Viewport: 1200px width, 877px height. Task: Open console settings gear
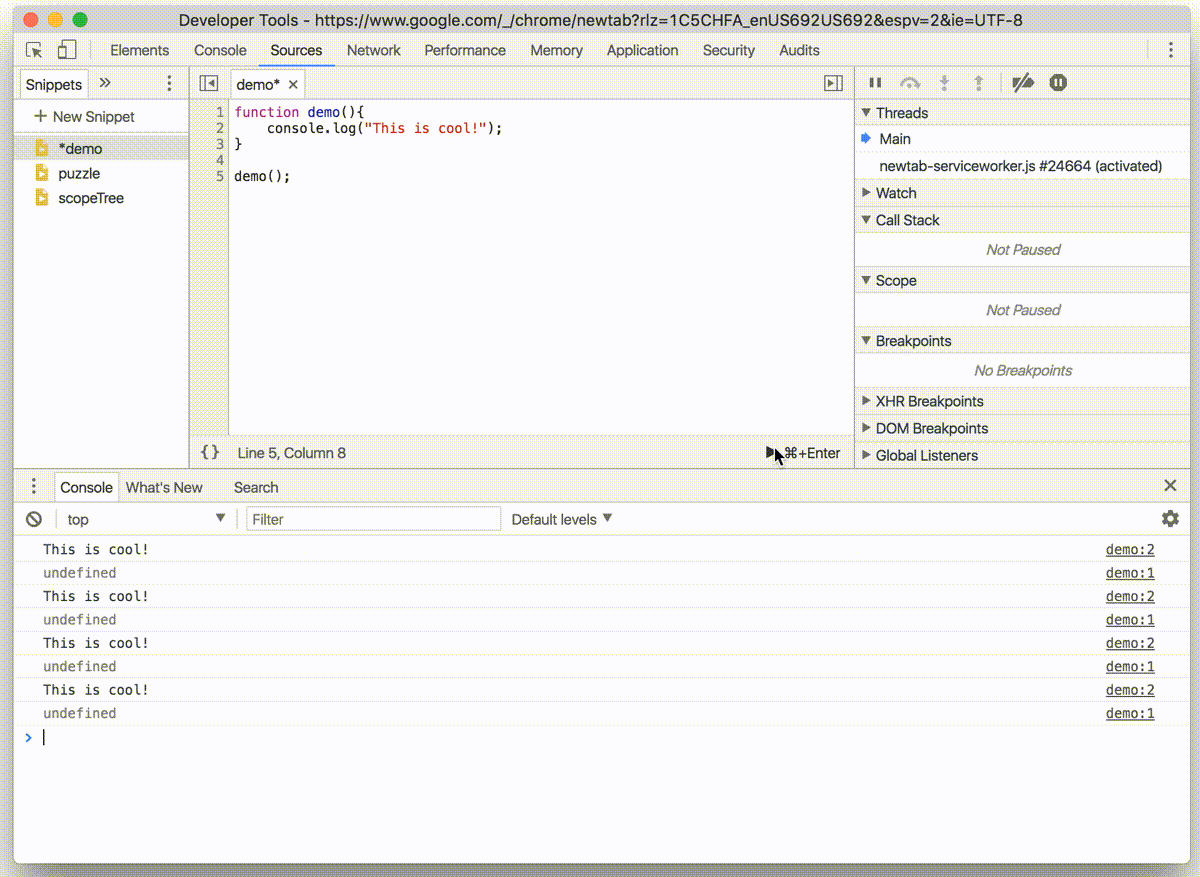[1170, 519]
